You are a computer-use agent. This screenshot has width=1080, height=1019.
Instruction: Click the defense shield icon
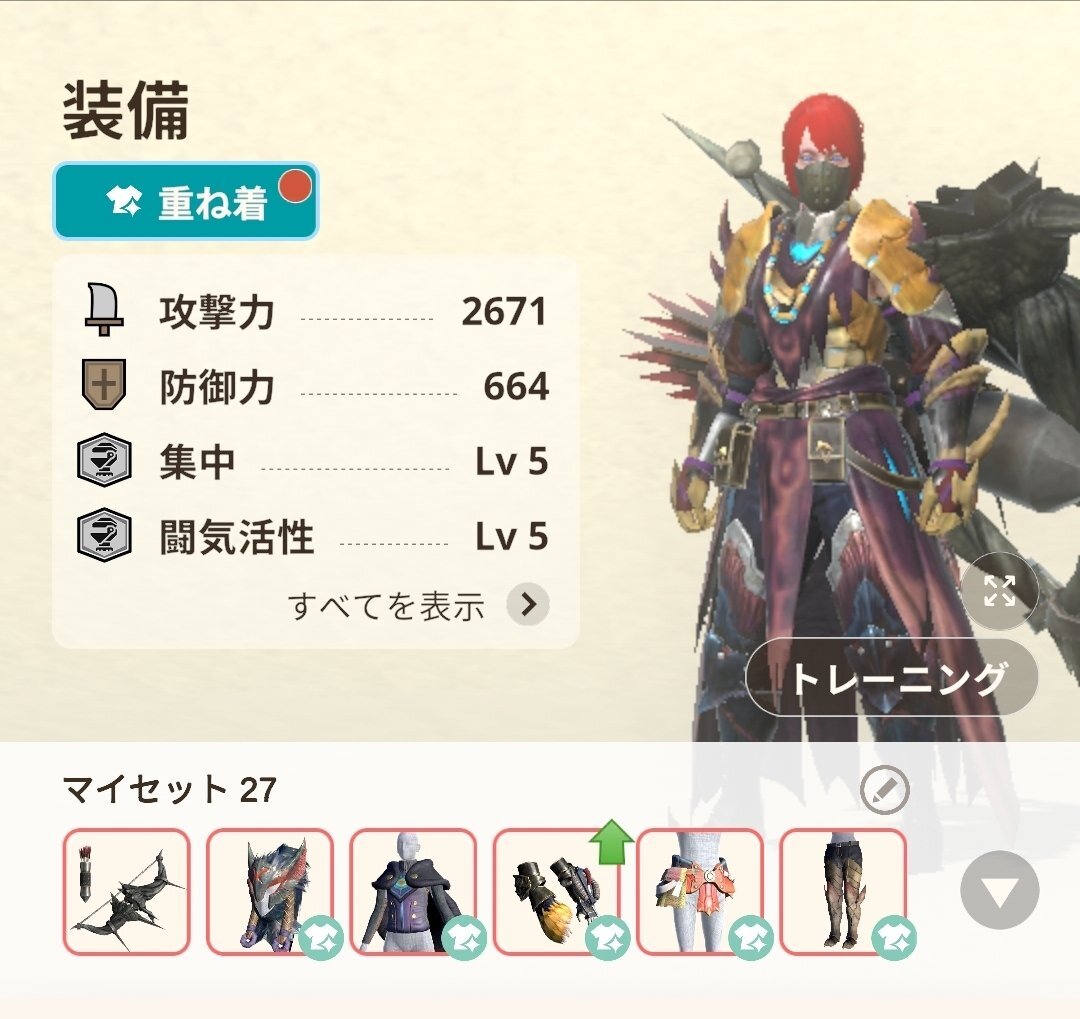[x=103, y=384]
